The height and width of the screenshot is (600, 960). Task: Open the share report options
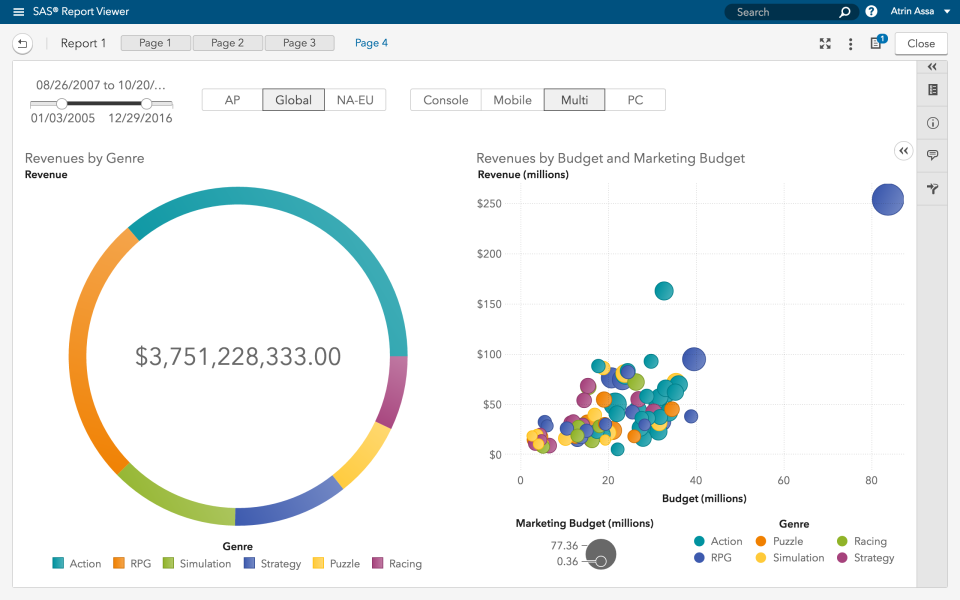(x=932, y=188)
